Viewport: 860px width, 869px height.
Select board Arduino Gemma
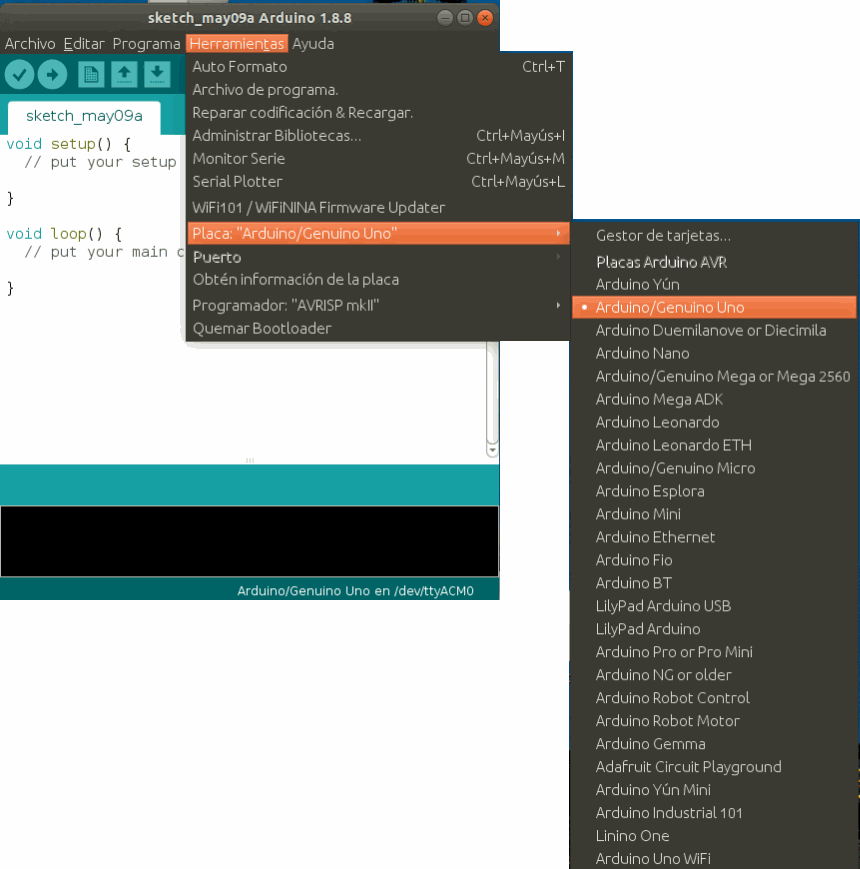tap(714, 744)
